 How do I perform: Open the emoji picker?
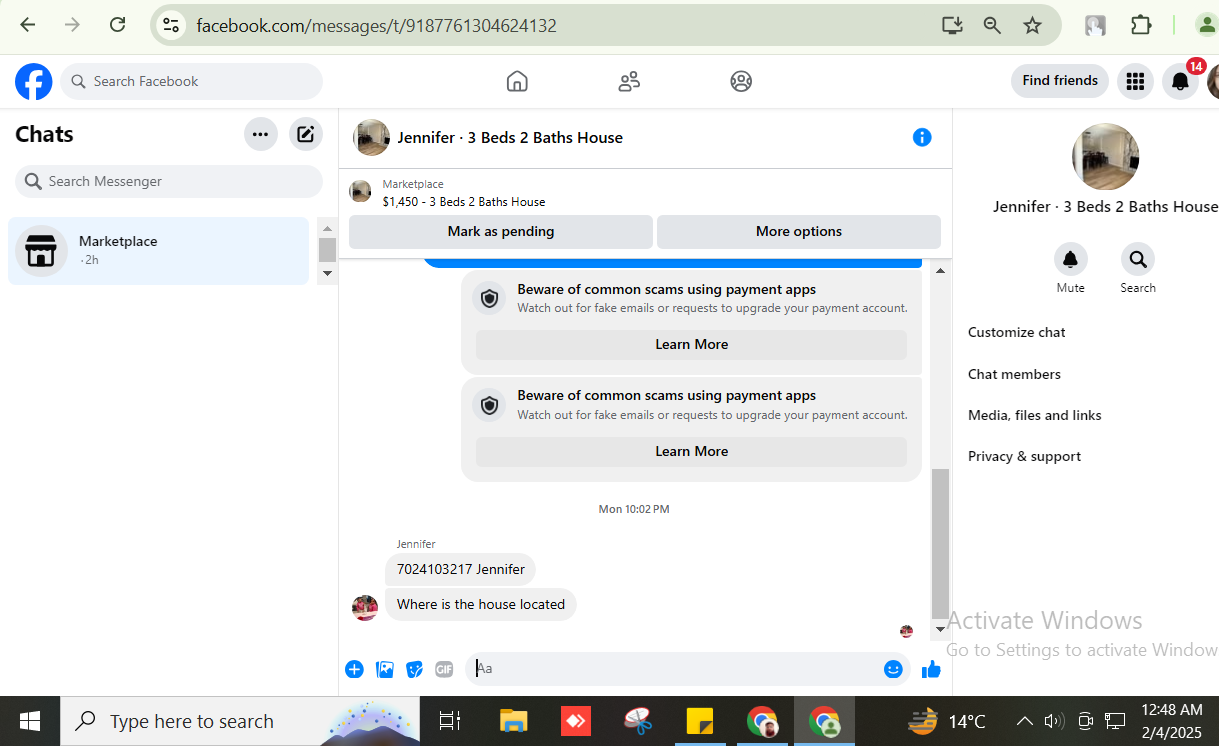point(893,669)
